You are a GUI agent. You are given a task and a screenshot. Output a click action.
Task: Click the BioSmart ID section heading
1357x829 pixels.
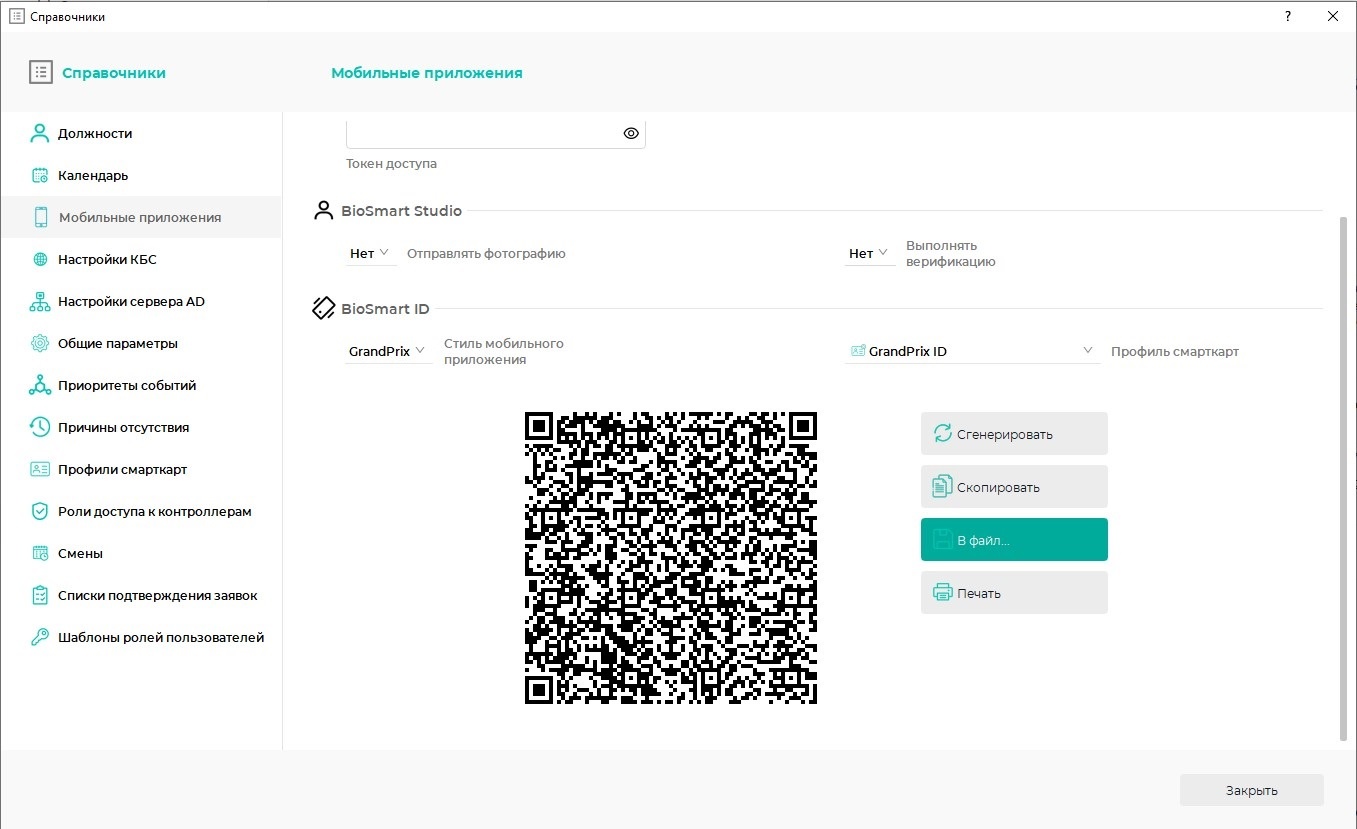tap(385, 308)
